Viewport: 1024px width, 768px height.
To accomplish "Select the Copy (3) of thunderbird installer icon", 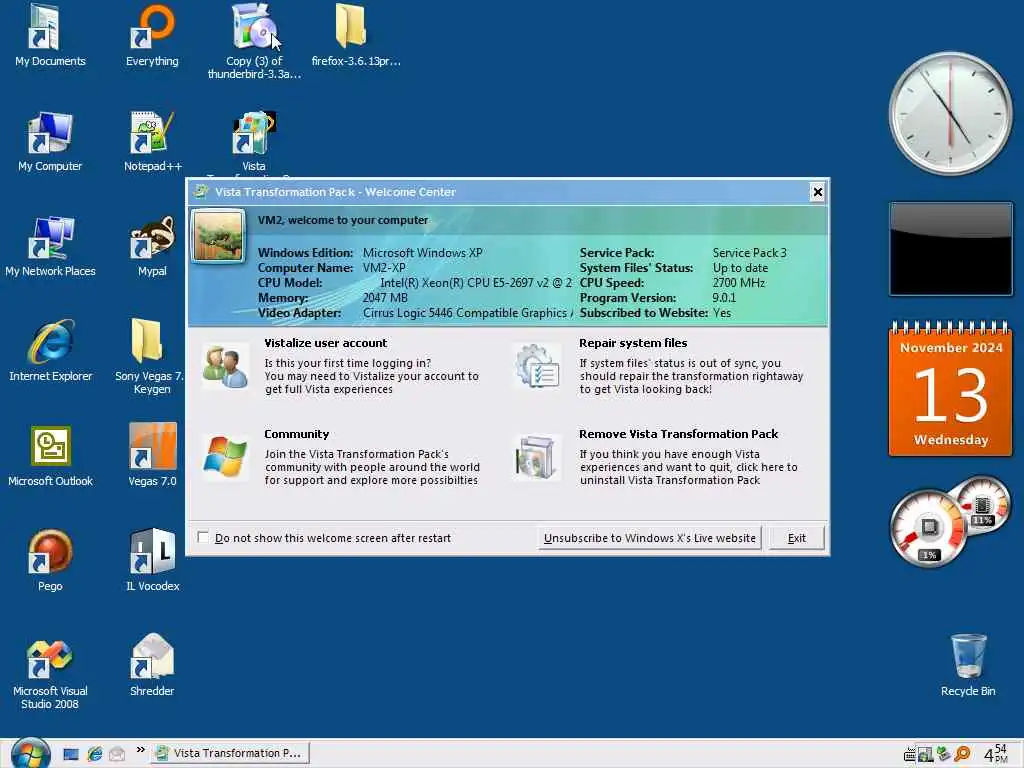I will click(x=254, y=40).
